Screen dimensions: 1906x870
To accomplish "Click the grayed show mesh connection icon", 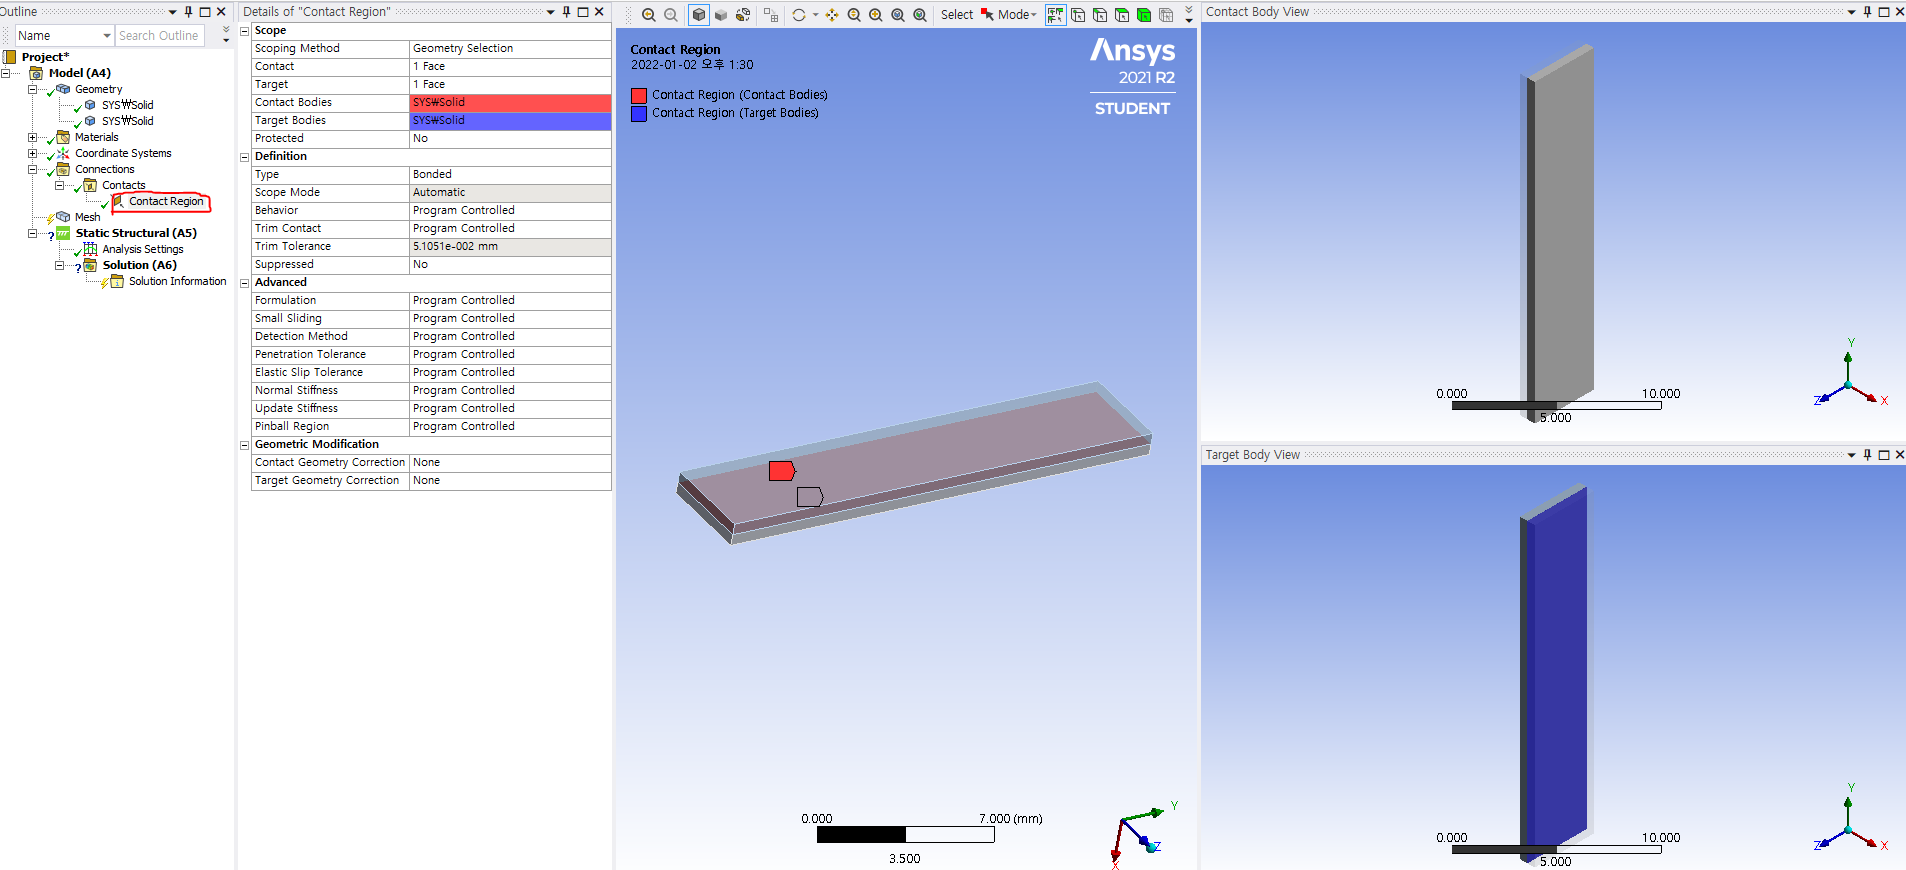I will (x=771, y=14).
